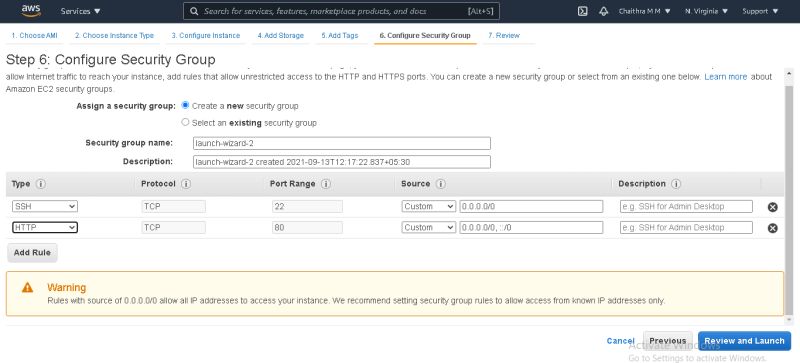The width and height of the screenshot is (800, 363).
Task: Open Source dropdown for SSH rule
Action: 429,206
